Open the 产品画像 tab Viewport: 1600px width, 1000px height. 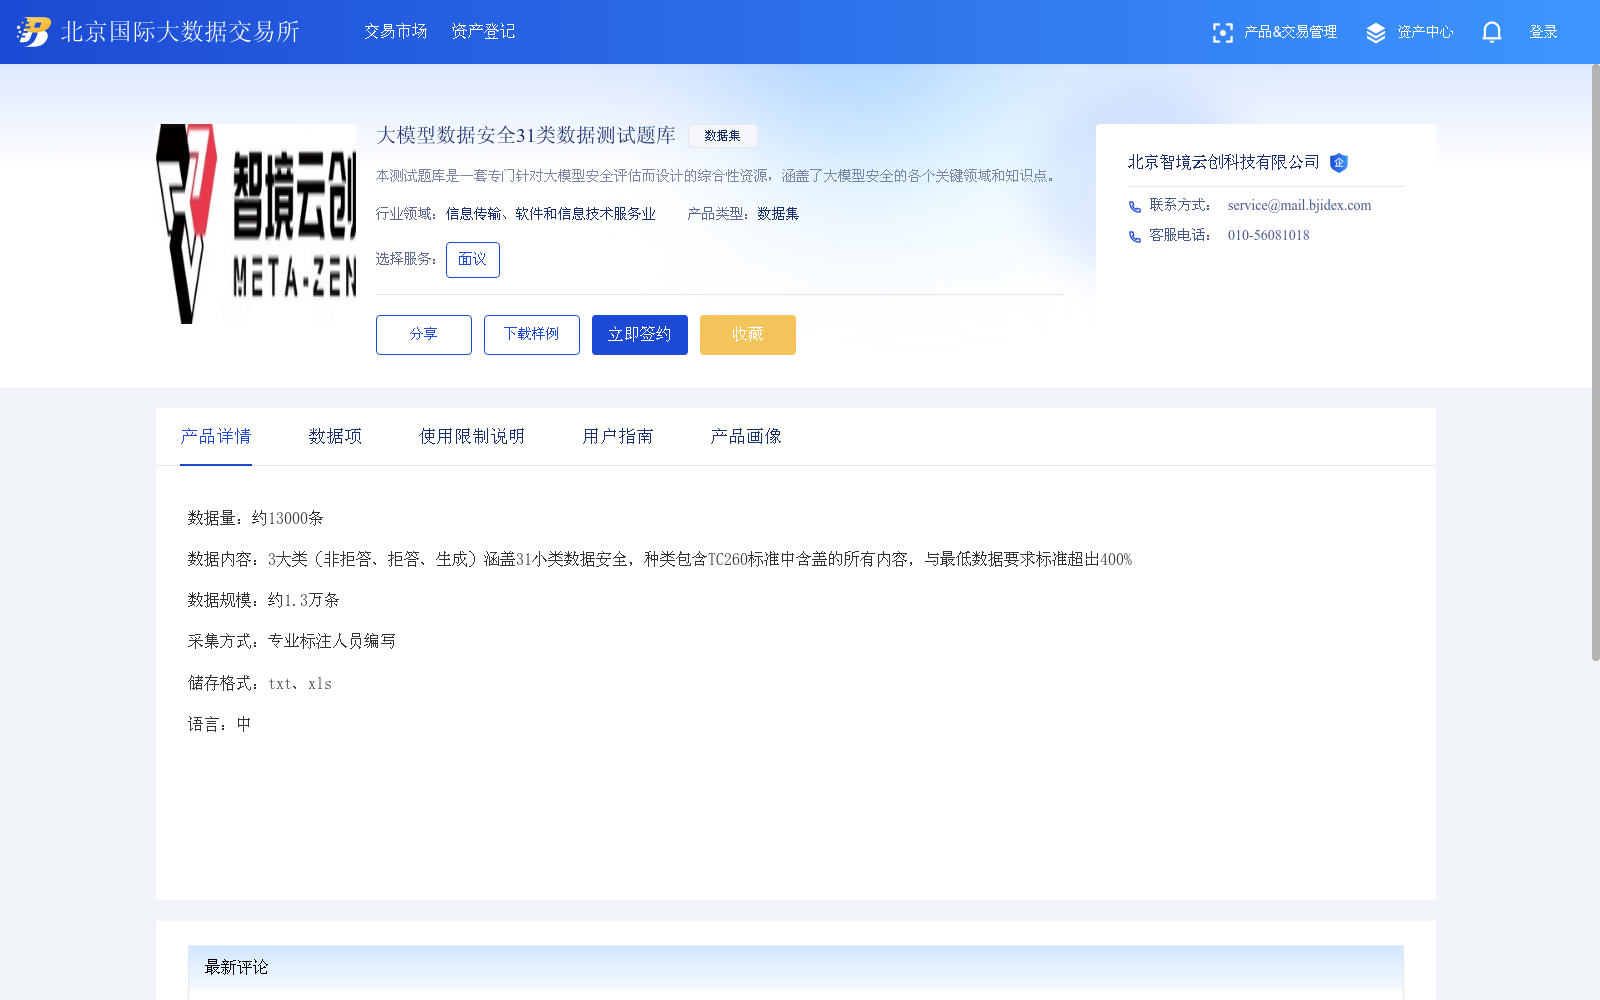(746, 437)
